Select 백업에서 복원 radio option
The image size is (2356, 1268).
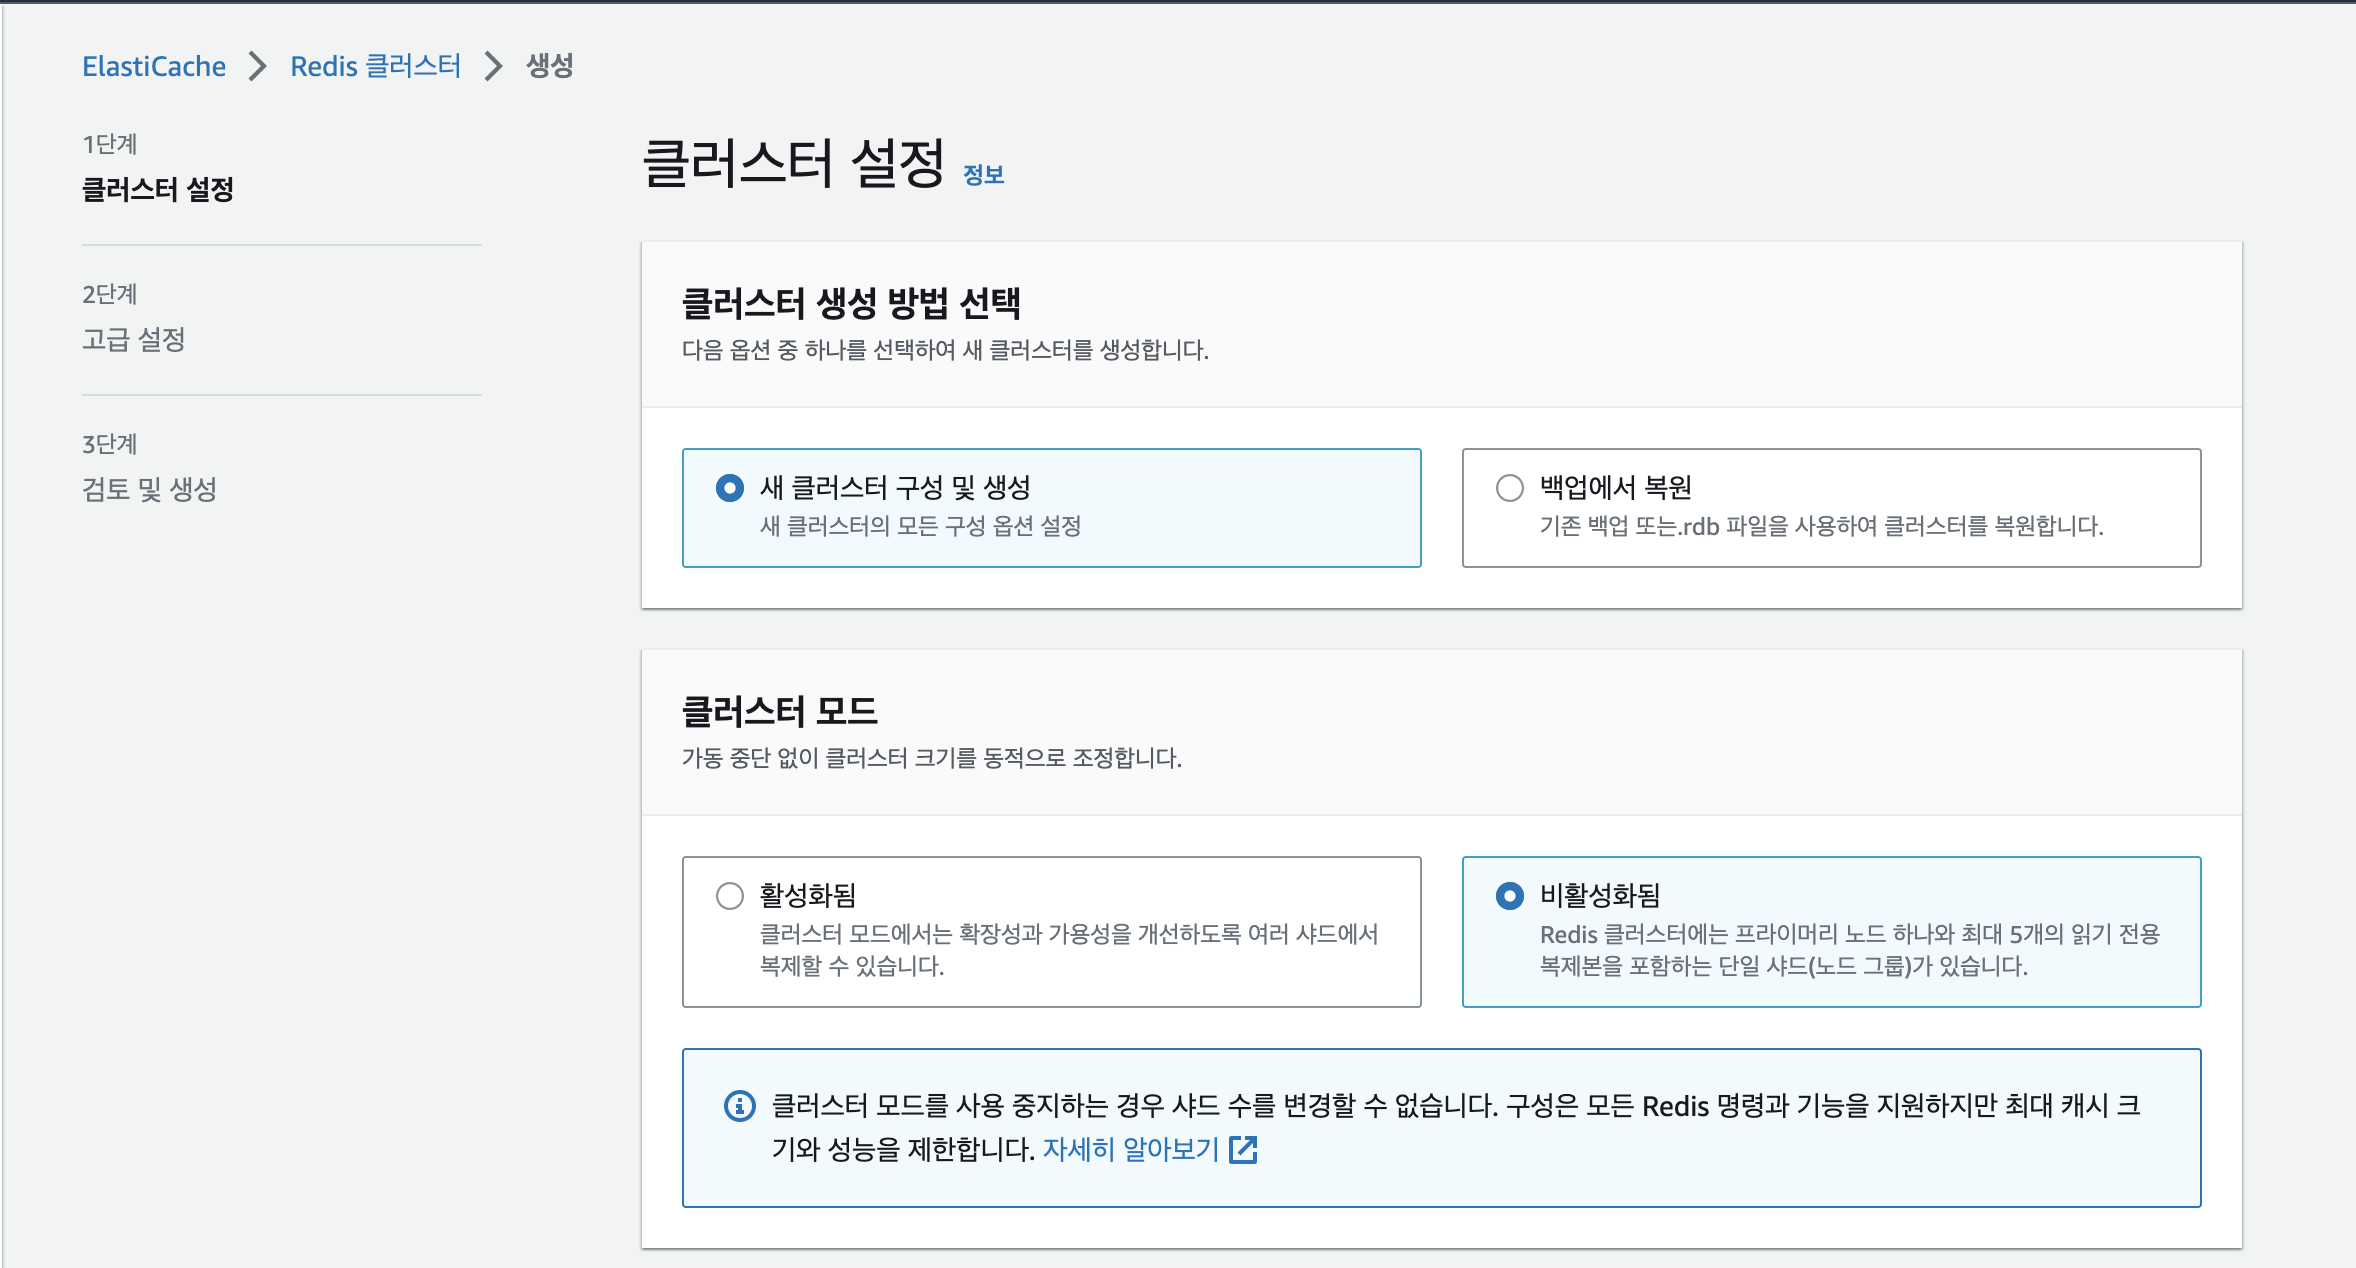click(1510, 488)
